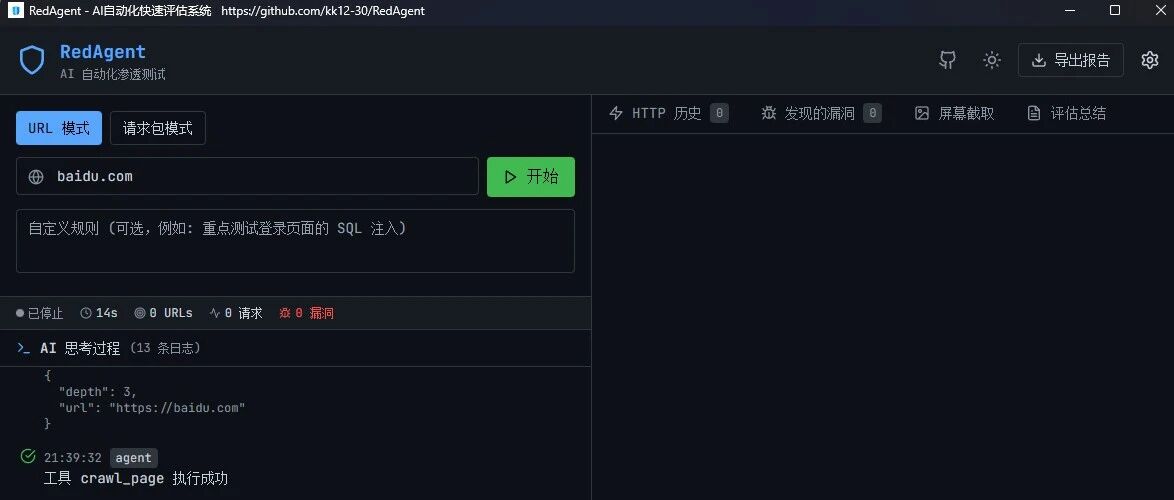This screenshot has width=1174, height=500.
Task: Click the "depth": 3 log line
Action: tap(98, 391)
